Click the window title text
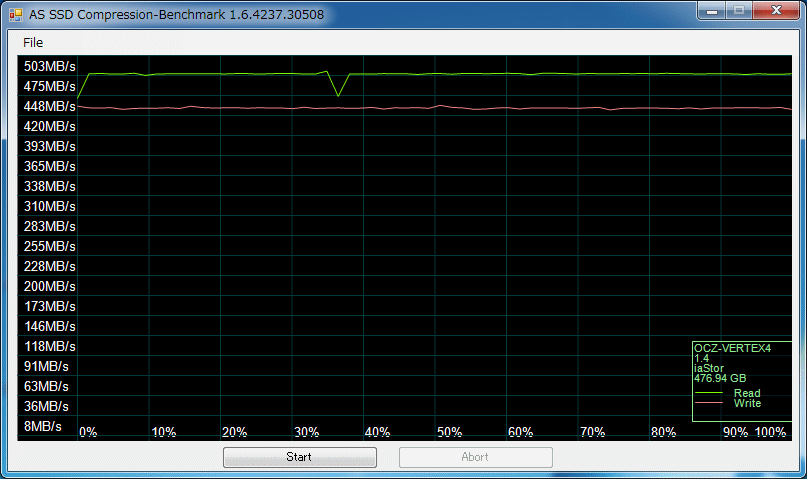807x479 pixels. pos(177,14)
